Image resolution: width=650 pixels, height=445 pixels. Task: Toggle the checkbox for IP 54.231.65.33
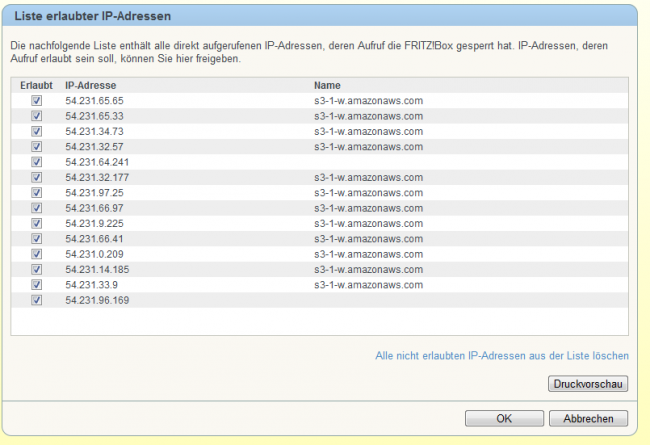[36, 116]
